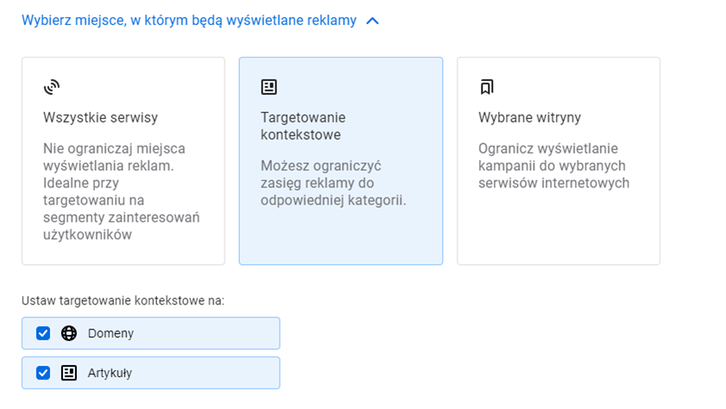Click the globe icon beside Domeny
This screenshot has height=409, width=726.
tap(69, 333)
